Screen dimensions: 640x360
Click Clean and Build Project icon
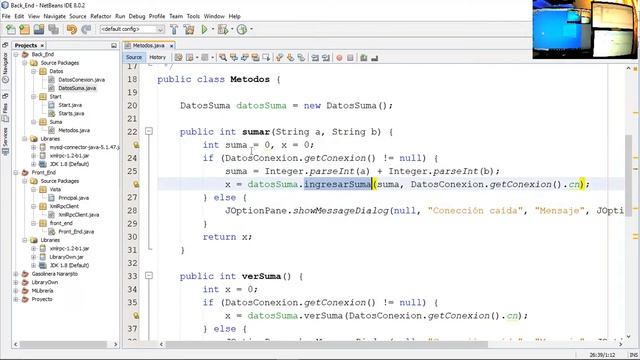click(189, 29)
